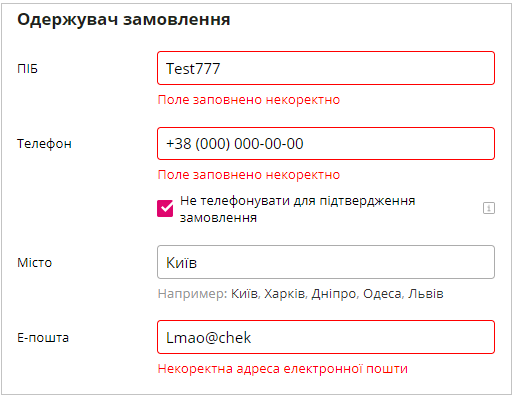Click the ПІБ field label
This screenshot has width=514, height=398.
click(x=27, y=69)
